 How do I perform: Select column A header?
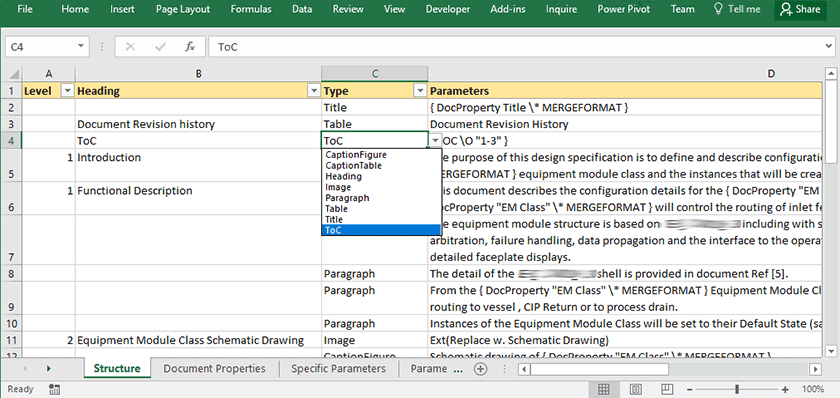coord(49,74)
